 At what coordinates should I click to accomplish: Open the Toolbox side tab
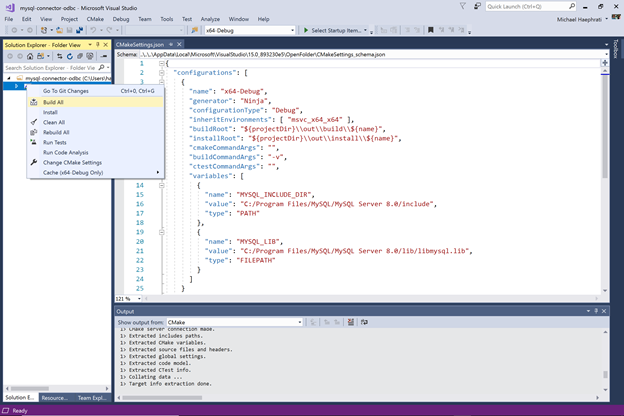tap(616, 49)
